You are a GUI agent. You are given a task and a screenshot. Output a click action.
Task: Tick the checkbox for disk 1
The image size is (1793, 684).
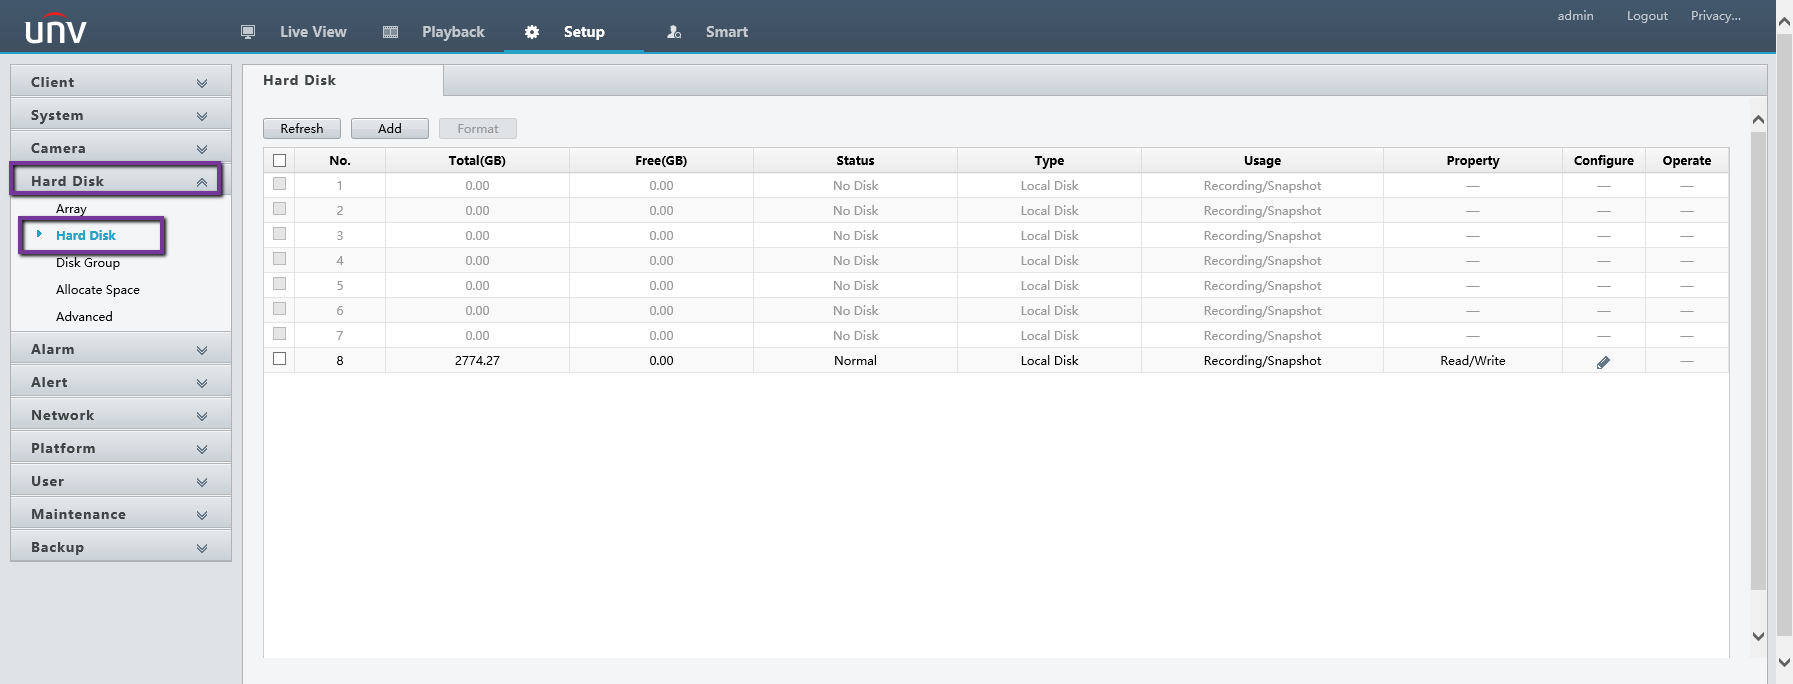[x=280, y=184]
